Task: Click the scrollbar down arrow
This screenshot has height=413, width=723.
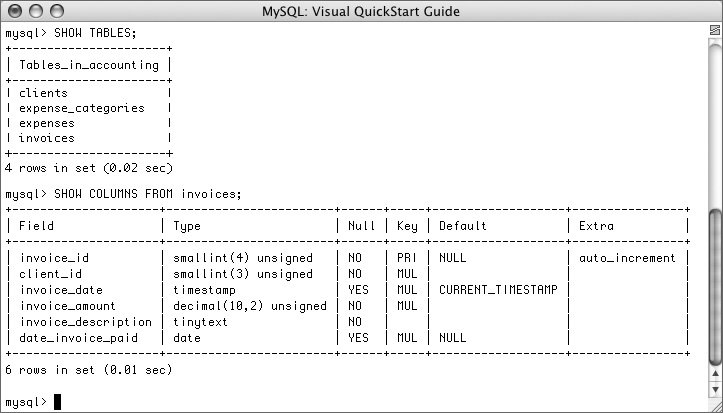Action: click(x=715, y=389)
